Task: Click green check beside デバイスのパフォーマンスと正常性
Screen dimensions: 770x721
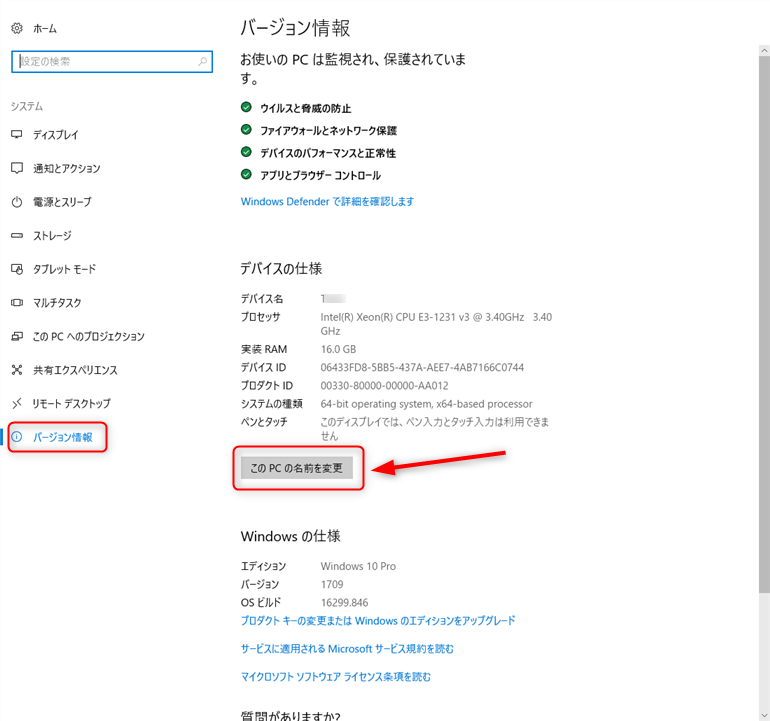Action: 246,152
